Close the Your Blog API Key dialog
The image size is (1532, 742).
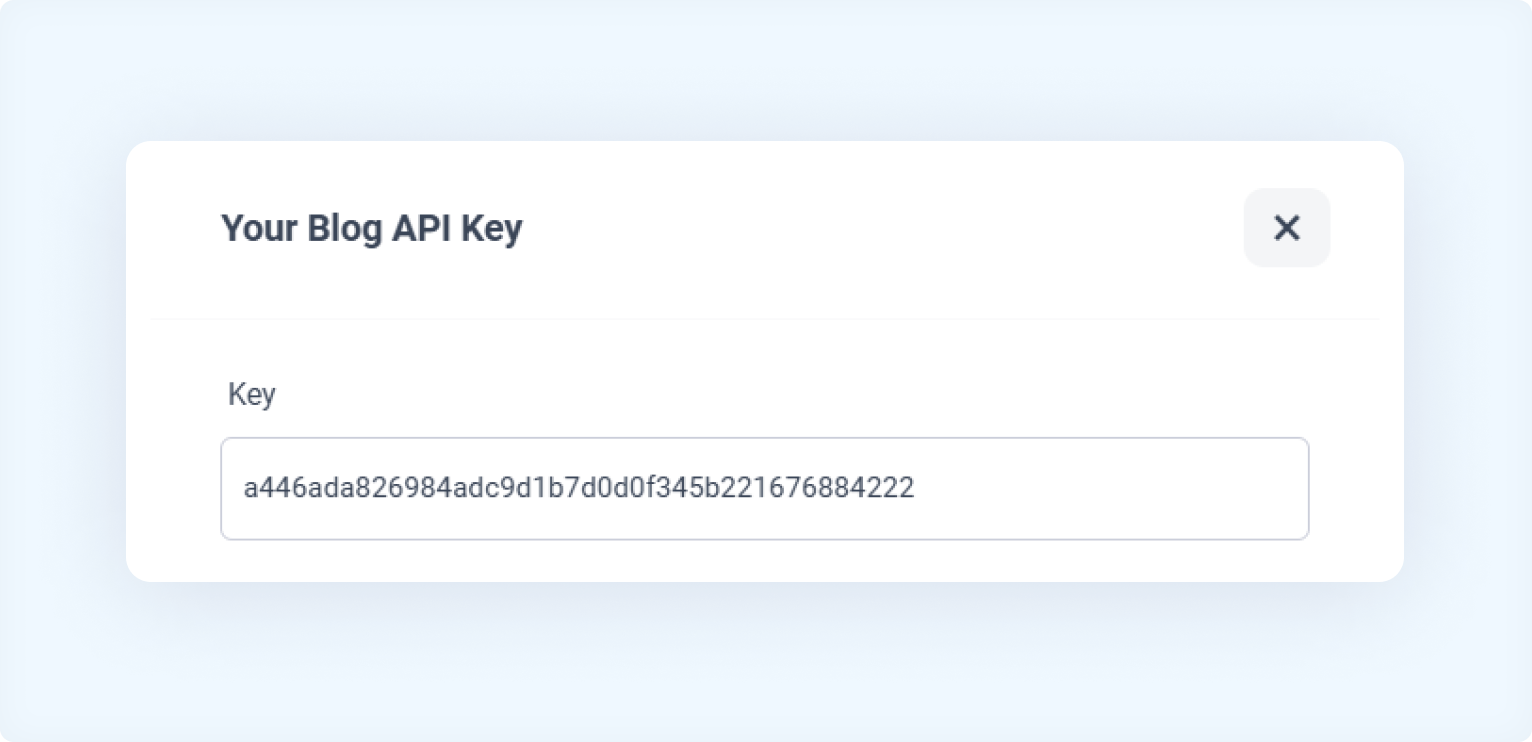tap(1286, 228)
